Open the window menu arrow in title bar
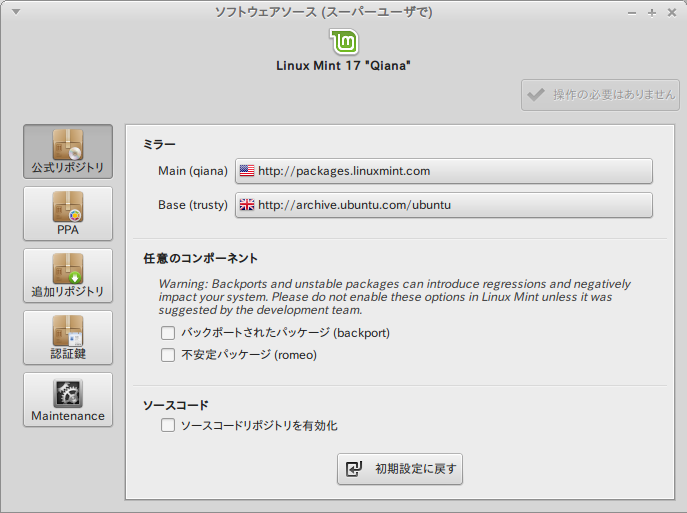The width and height of the screenshot is (687, 513). (x=16, y=12)
